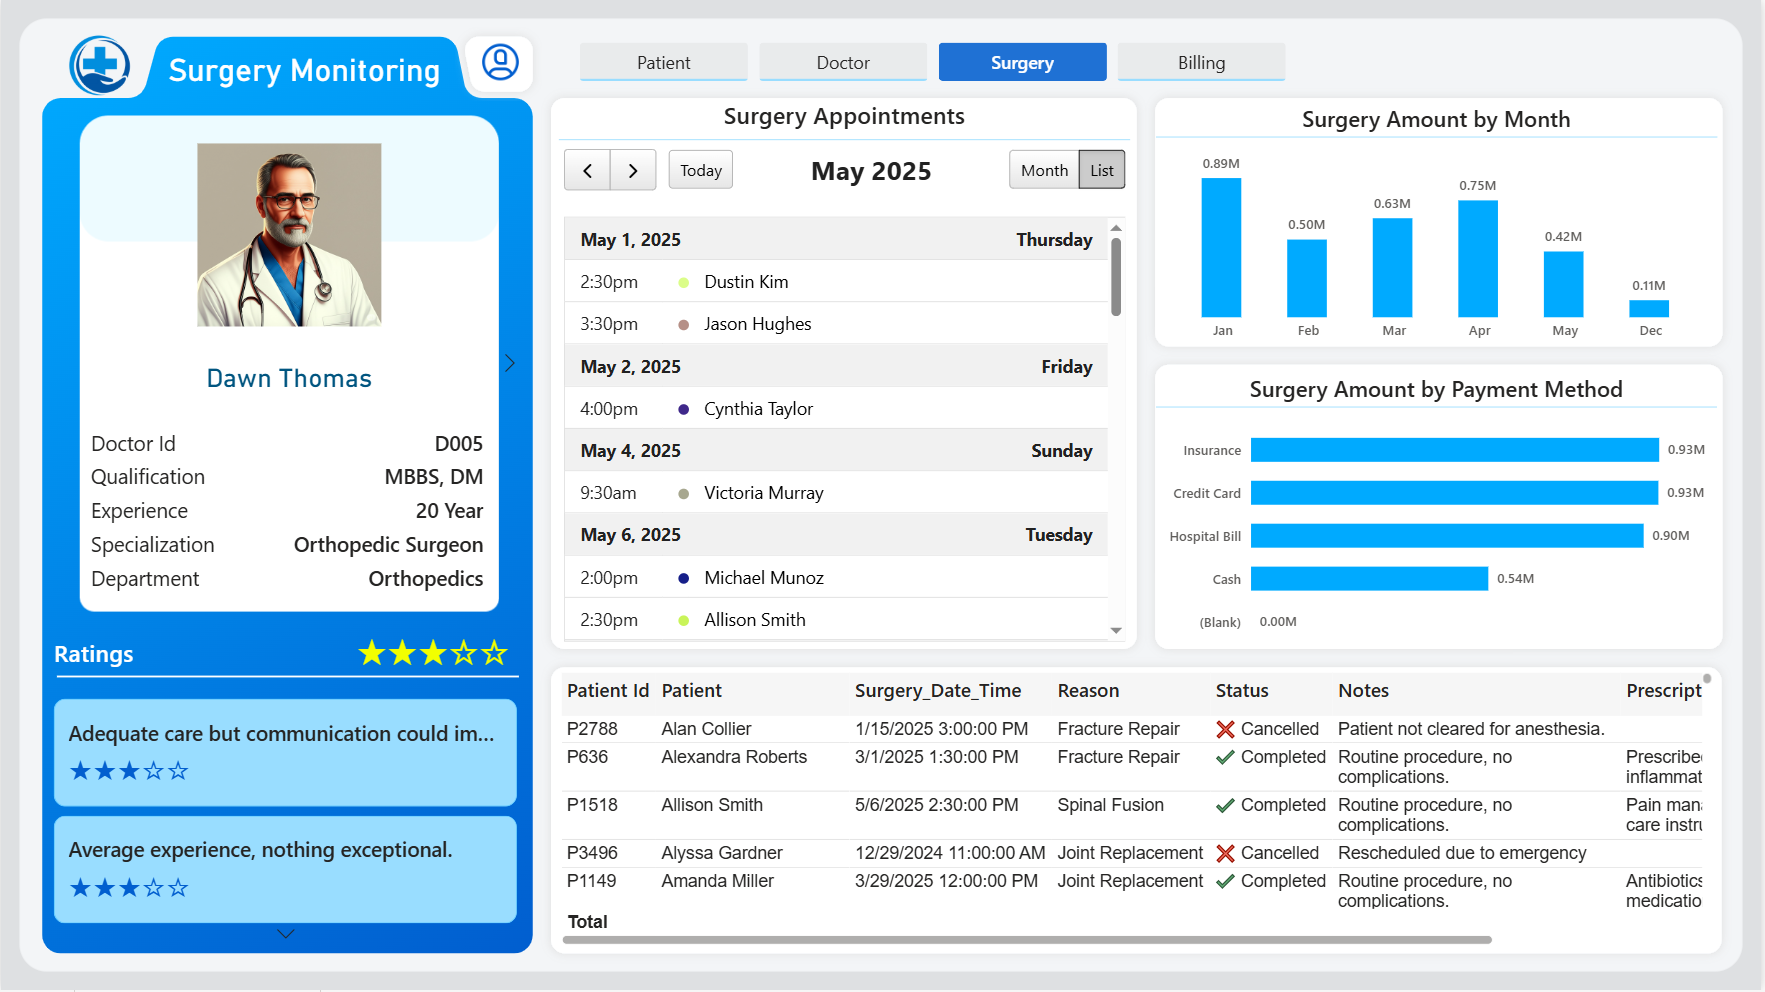Go to previous month in calendar

click(587, 170)
